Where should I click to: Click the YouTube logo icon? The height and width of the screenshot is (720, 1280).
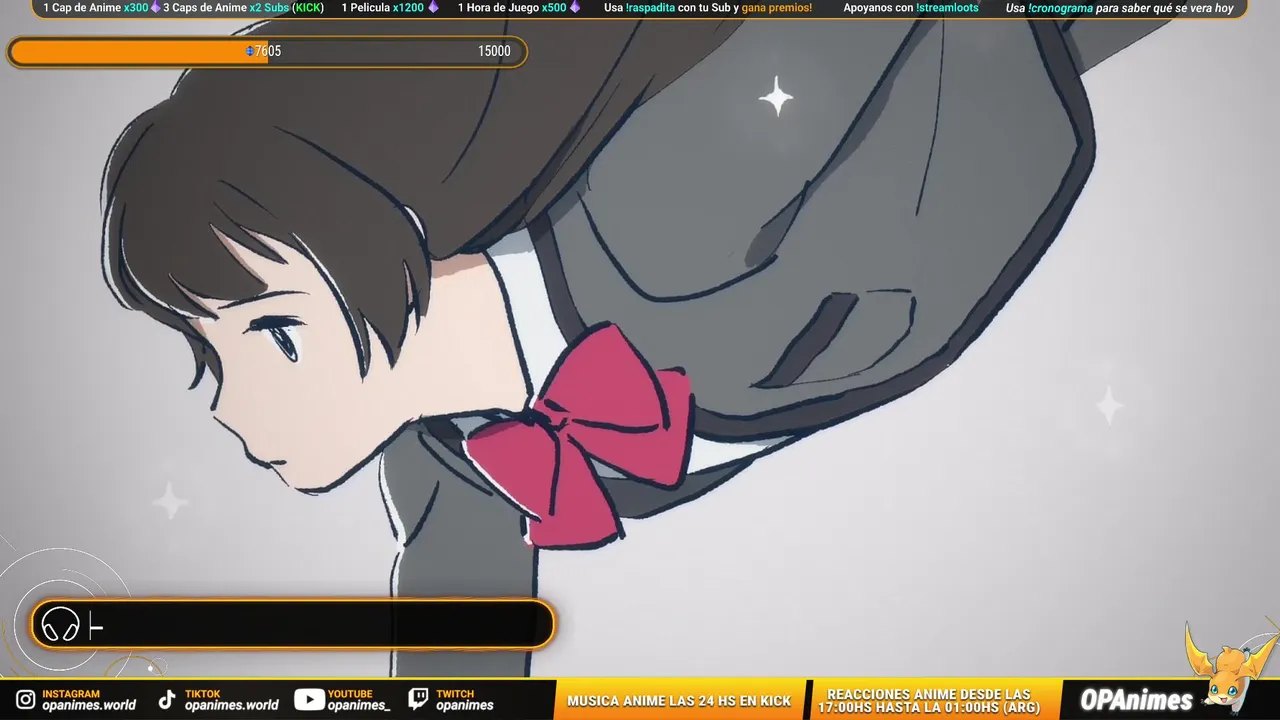(x=309, y=700)
